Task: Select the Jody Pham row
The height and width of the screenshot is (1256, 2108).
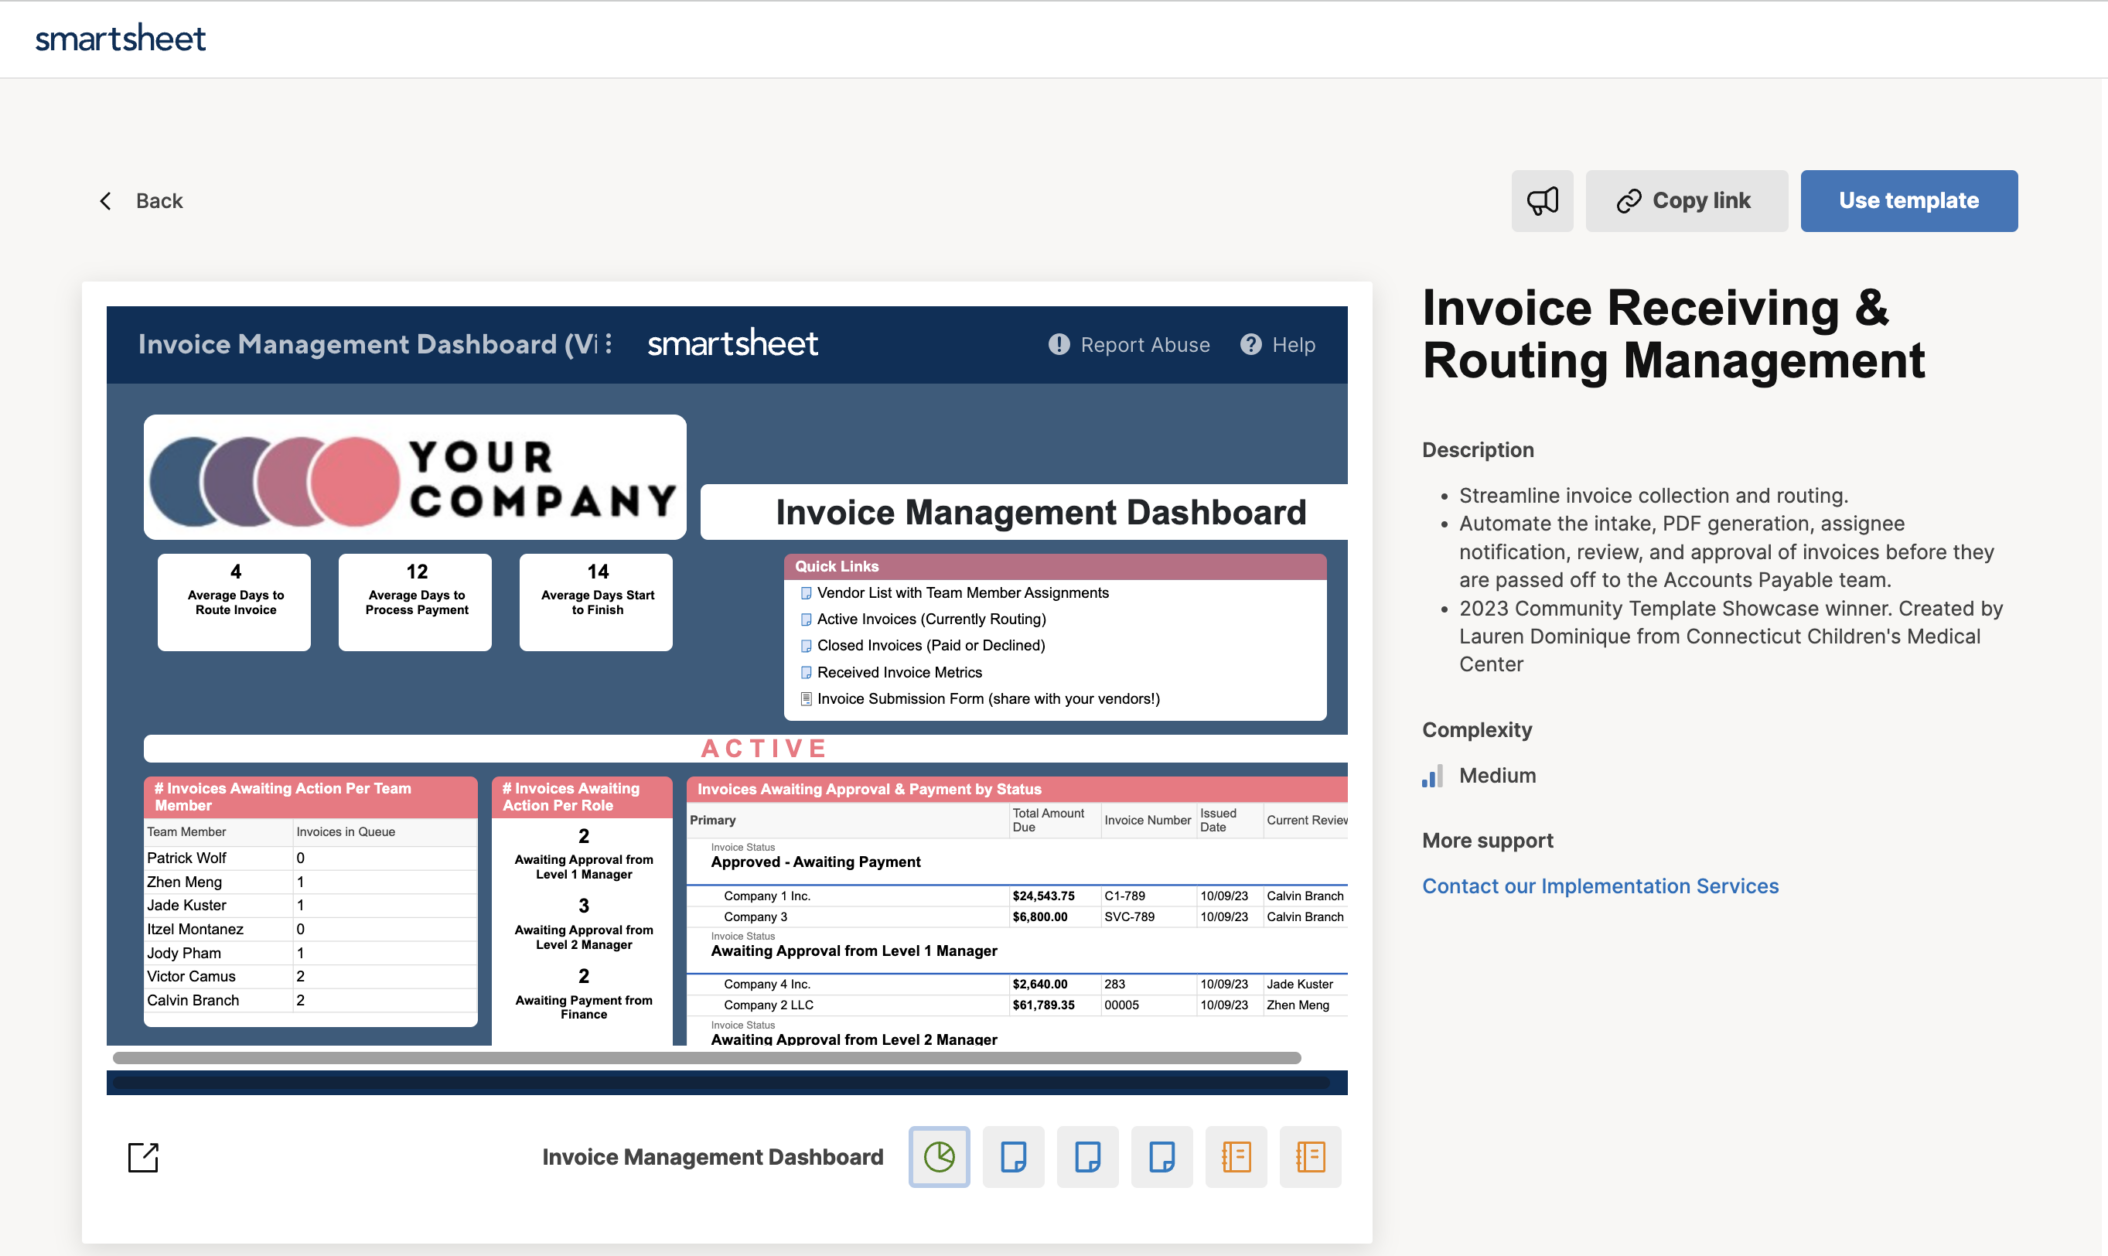Action: (x=311, y=953)
